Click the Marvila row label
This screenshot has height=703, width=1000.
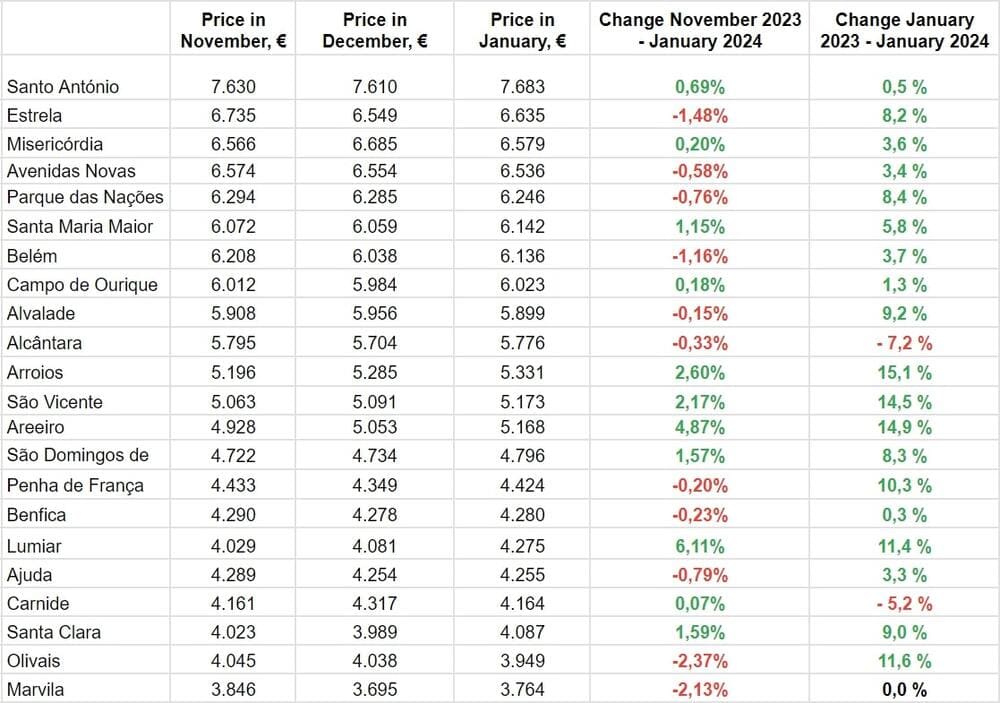(x=34, y=690)
